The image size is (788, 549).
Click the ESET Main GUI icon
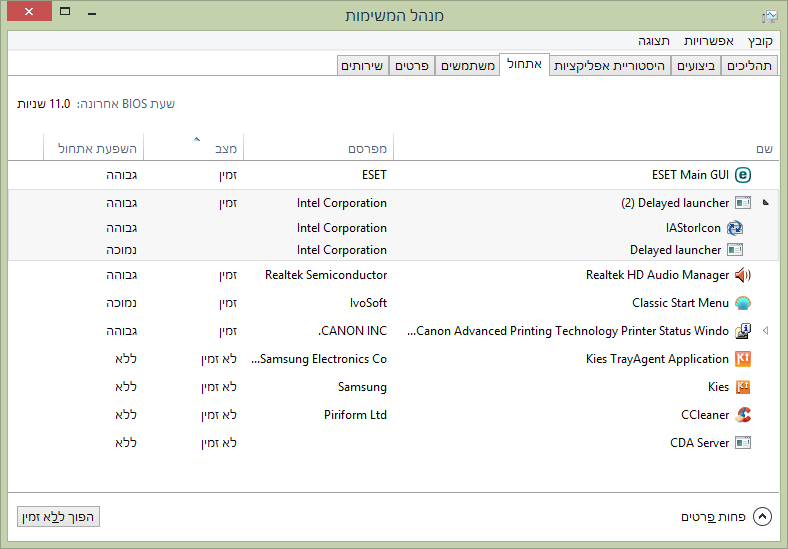pyautogui.click(x=743, y=175)
